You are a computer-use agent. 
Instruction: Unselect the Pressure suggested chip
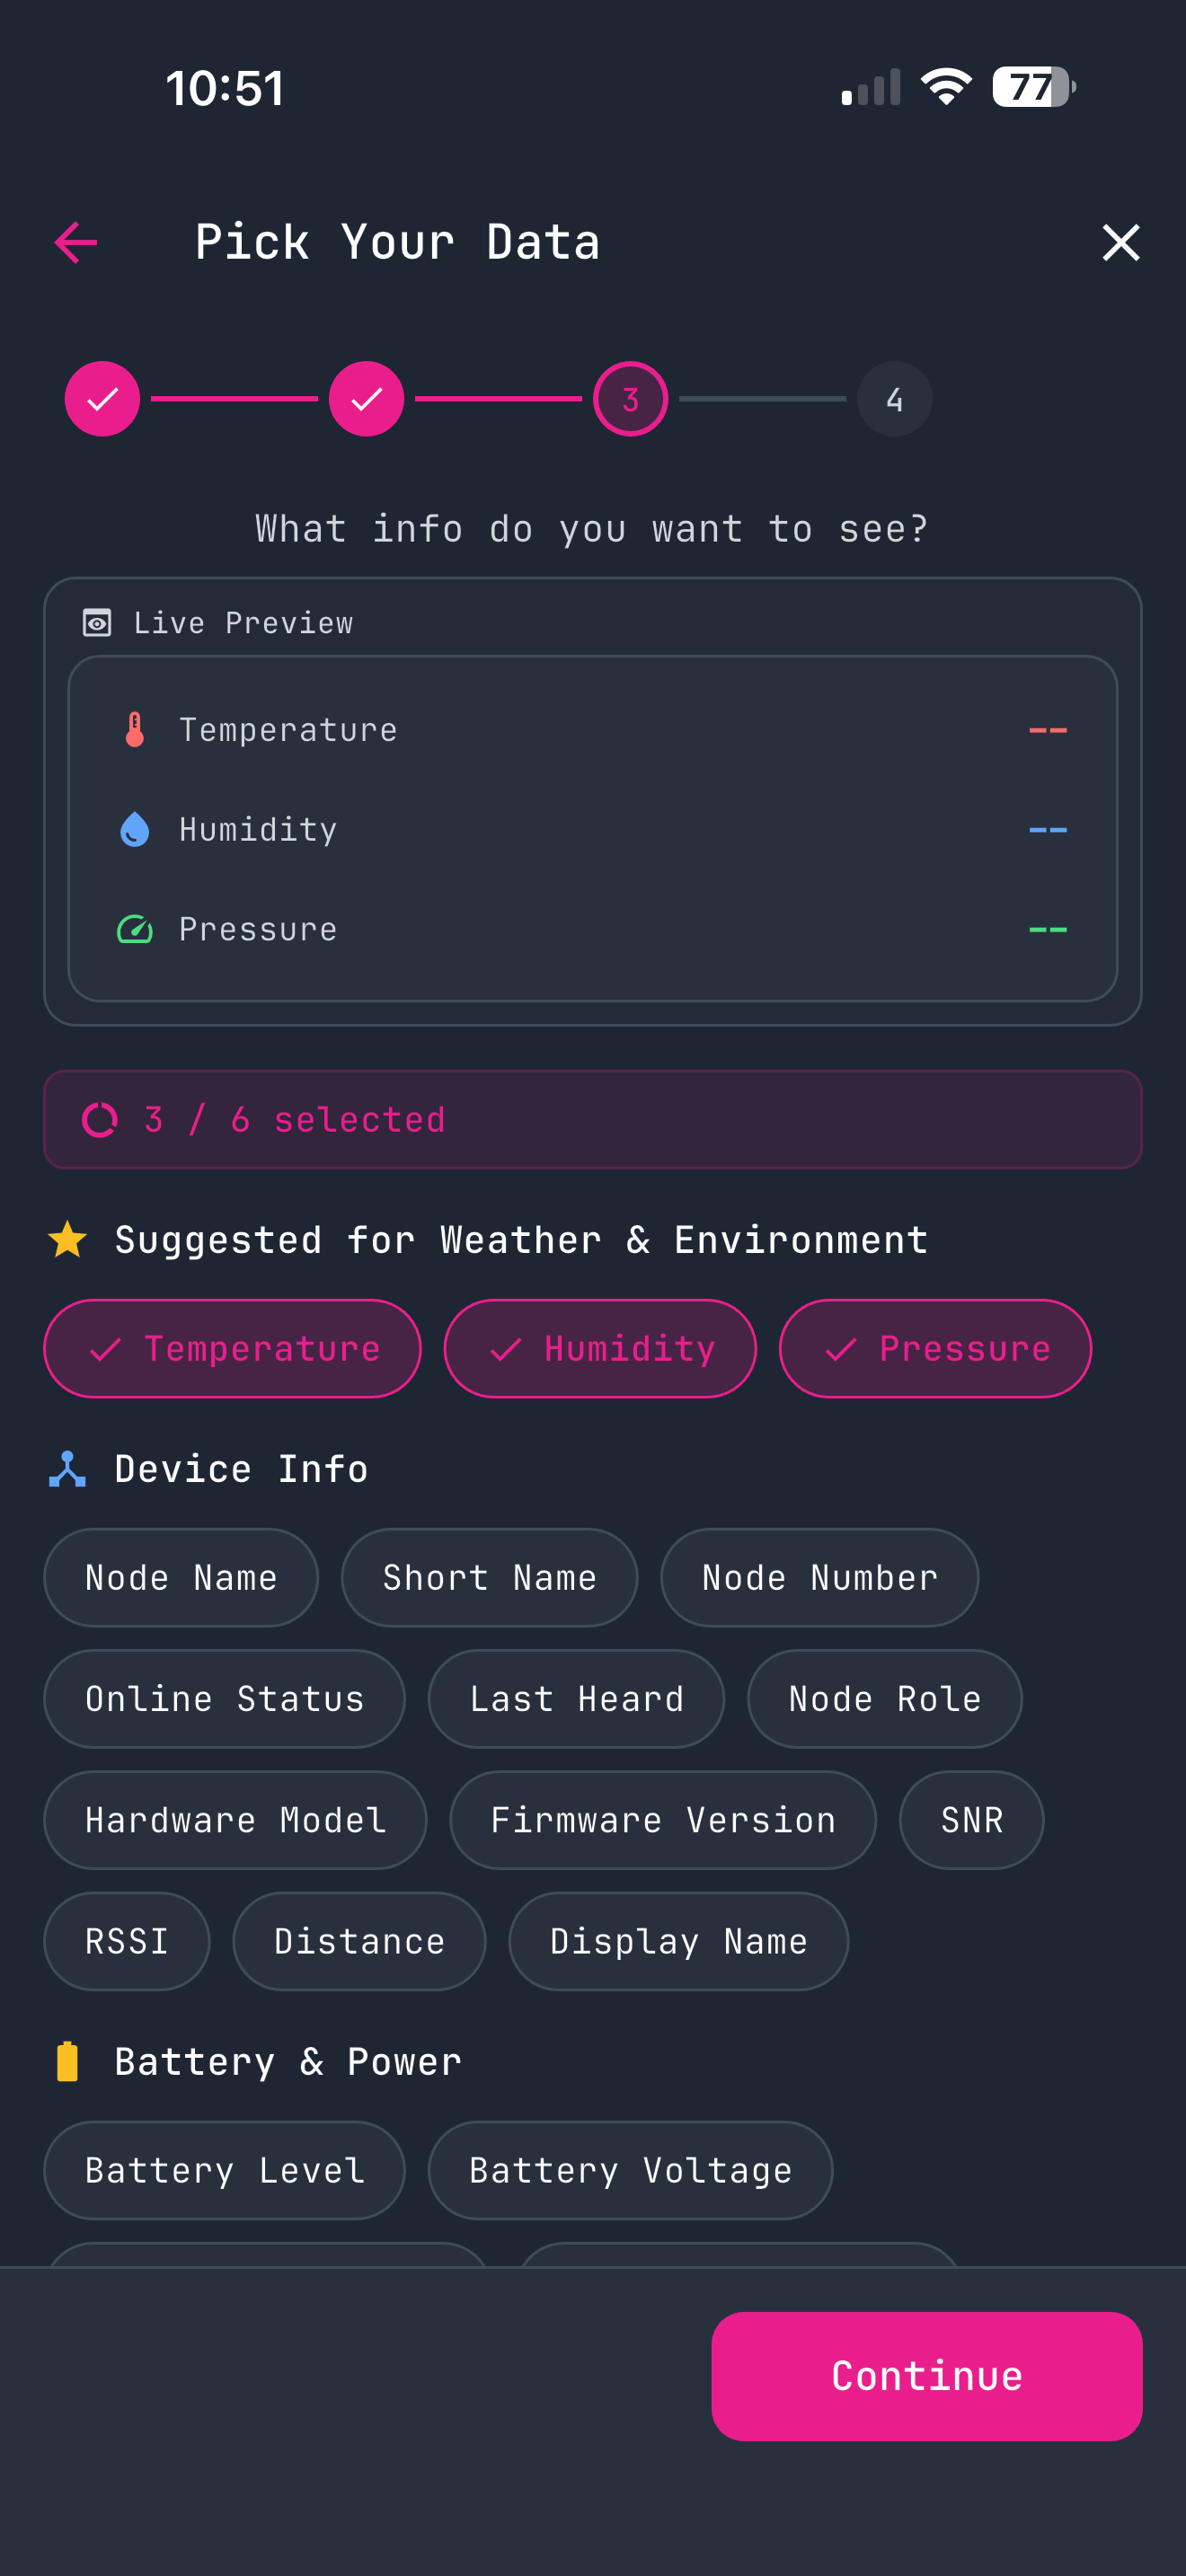click(x=935, y=1347)
